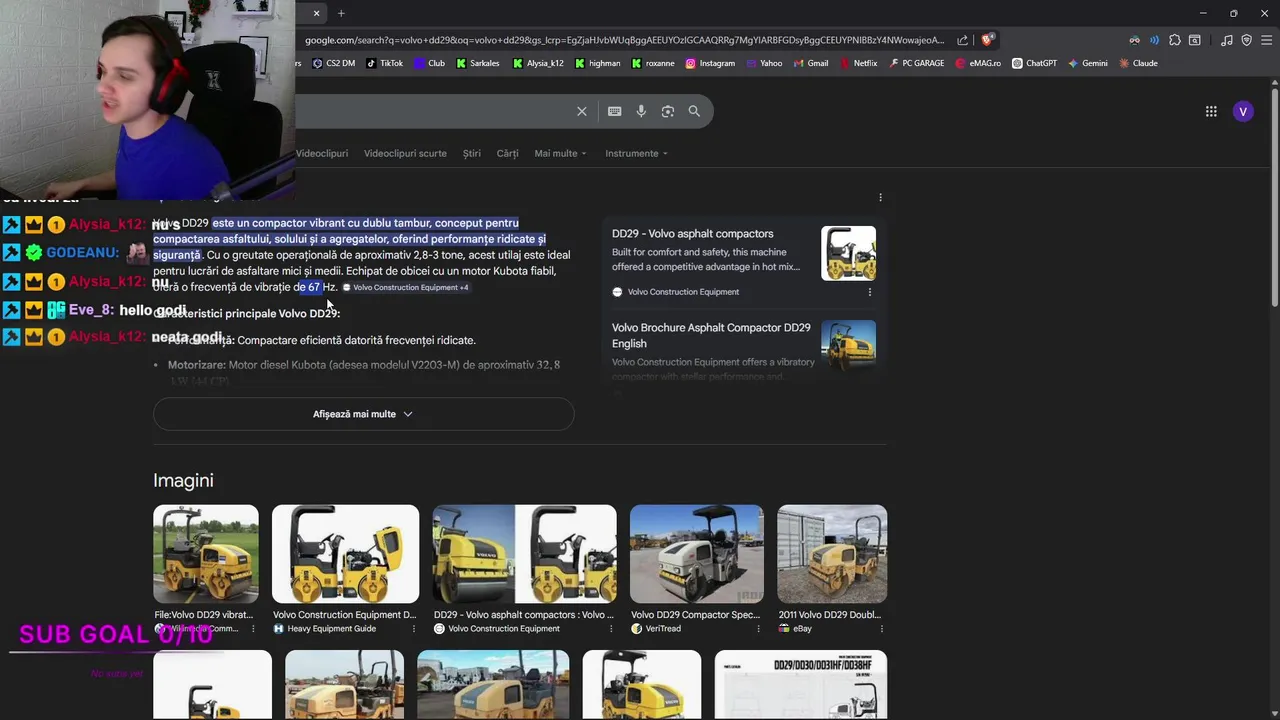Open the Wikimedia Volvo DD29 image thumbnail
Image resolution: width=1280 pixels, height=720 pixels.
click(205, 554)
